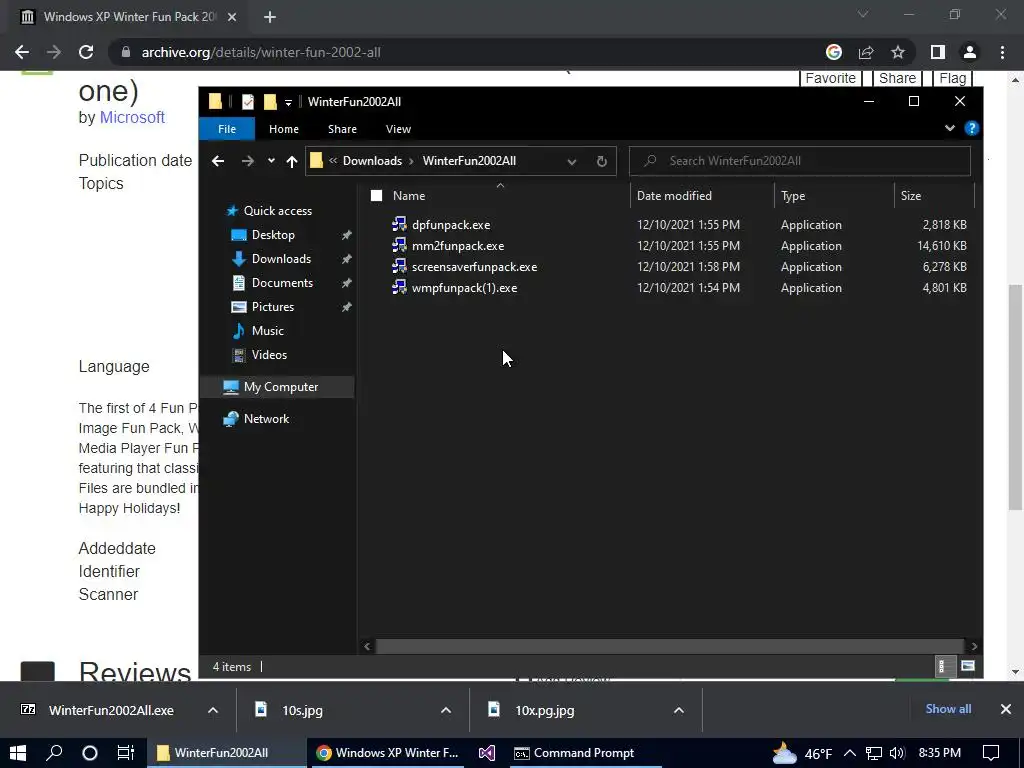The image size is (1024, 768).
Task: Click the Flag button on archive.org
Action: point(952,78)
